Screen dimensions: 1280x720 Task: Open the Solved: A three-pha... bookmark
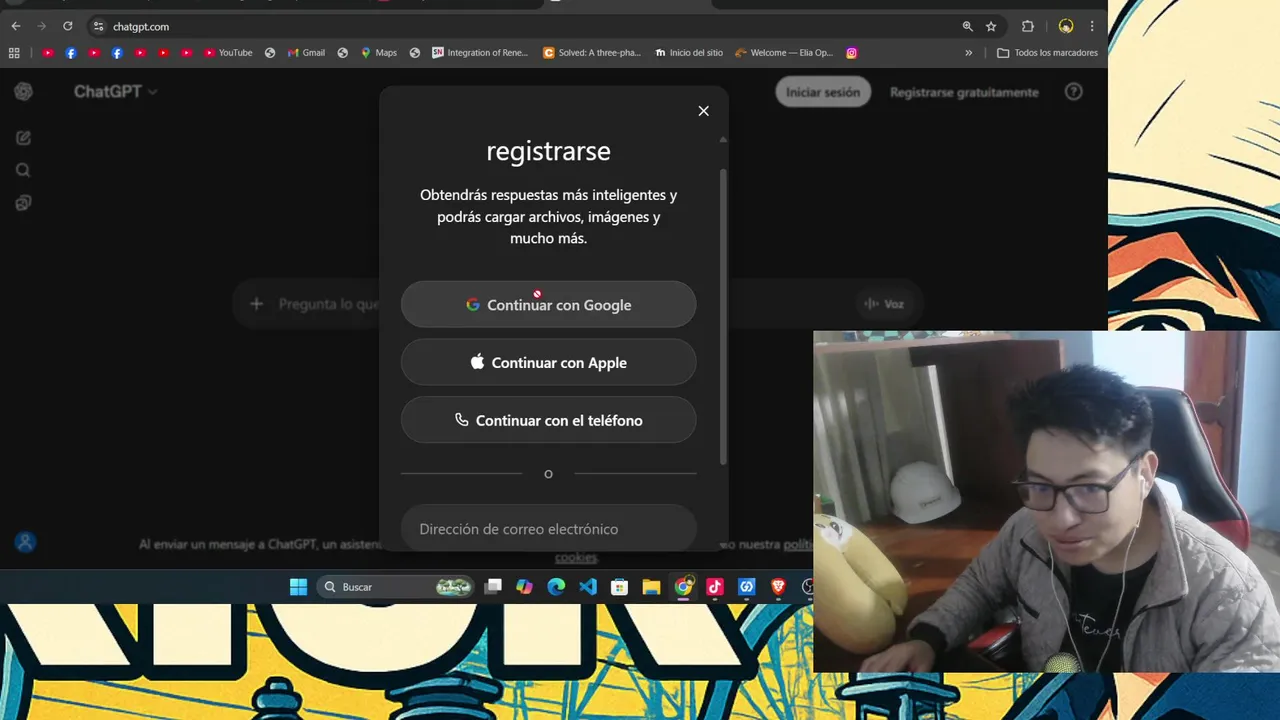point(592,53)
